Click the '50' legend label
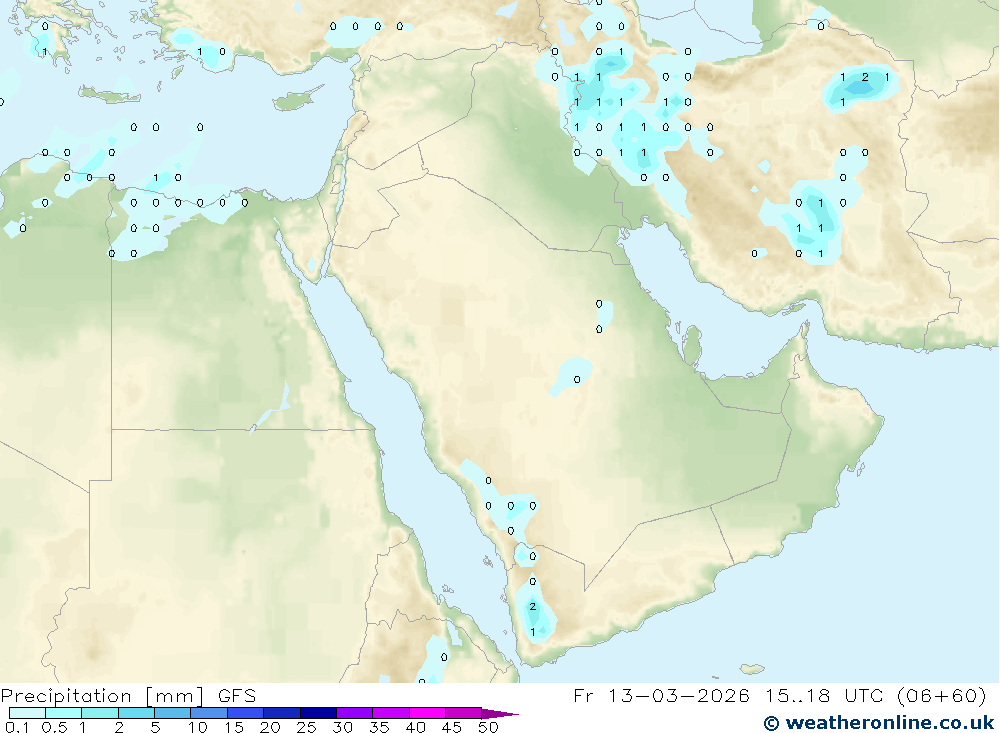Image resolution: width=1000 pixels, height=733 pixels. 488,727
